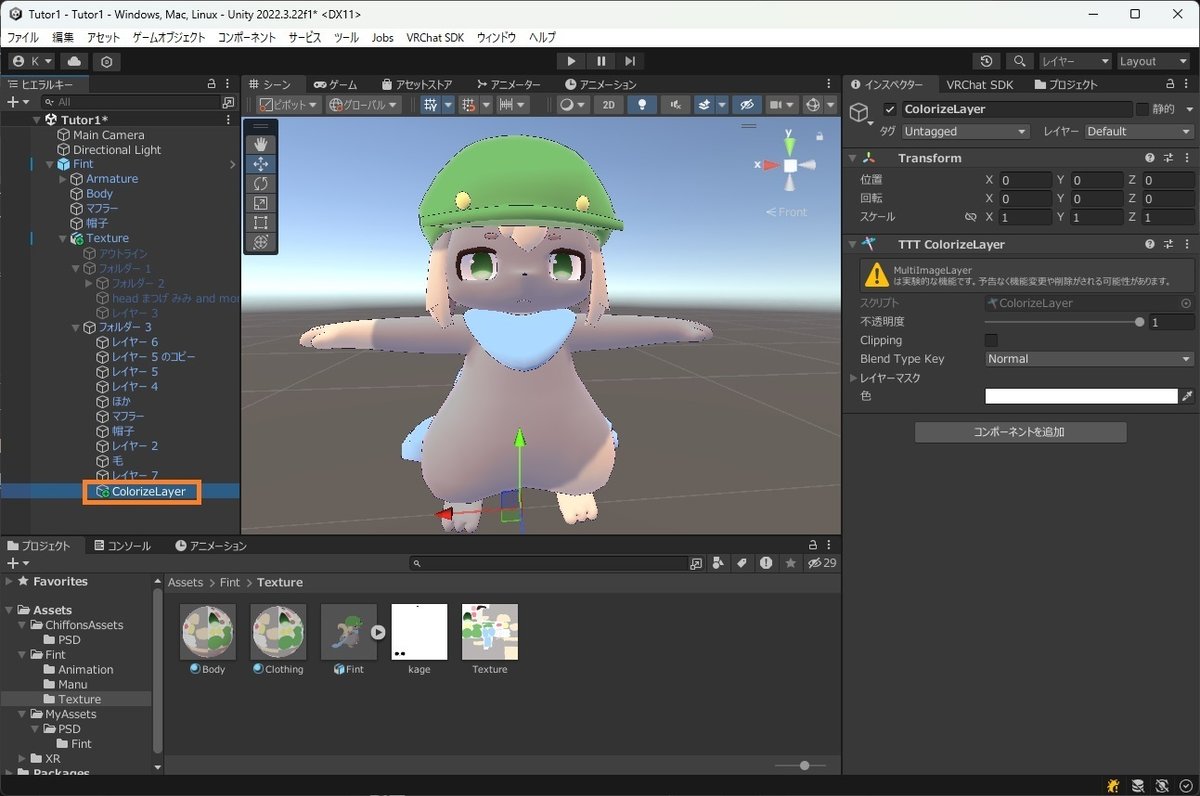Viewport: 1200px width, 796px height.
Task: Switch to the ゲーム tab
Action: tap(335, 85)
